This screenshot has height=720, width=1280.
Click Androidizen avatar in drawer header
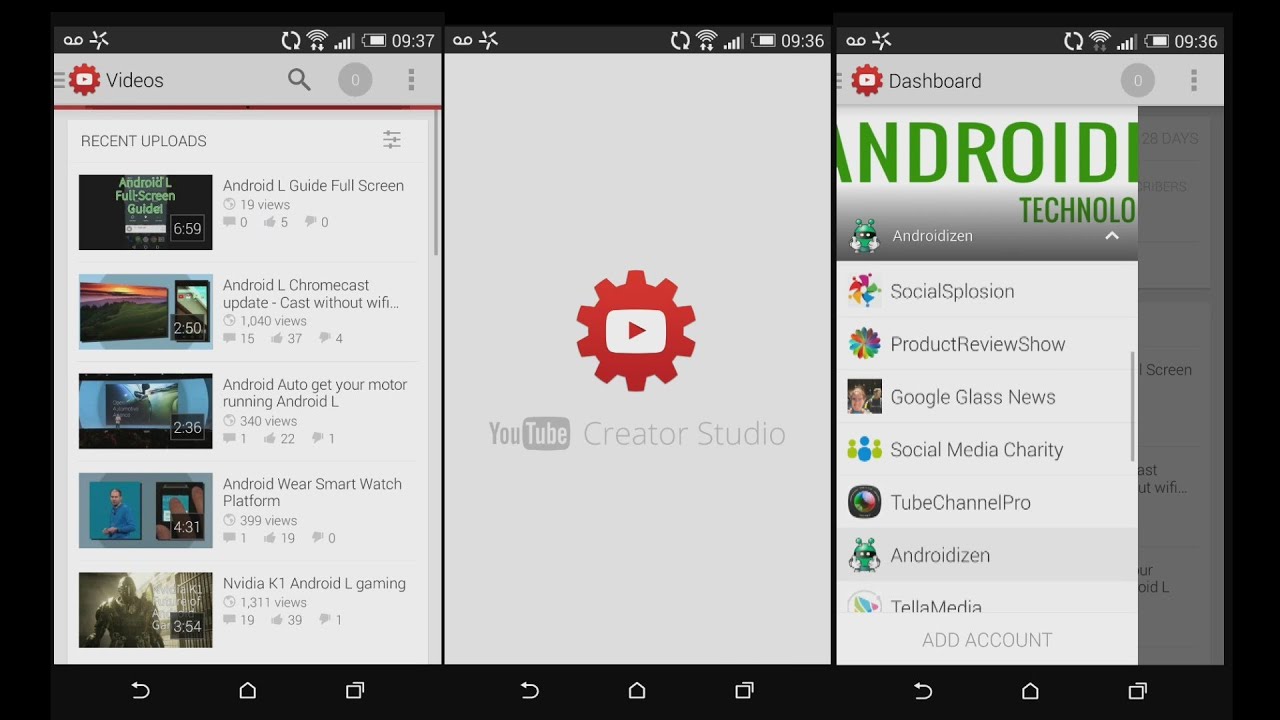tap(864, 236)
